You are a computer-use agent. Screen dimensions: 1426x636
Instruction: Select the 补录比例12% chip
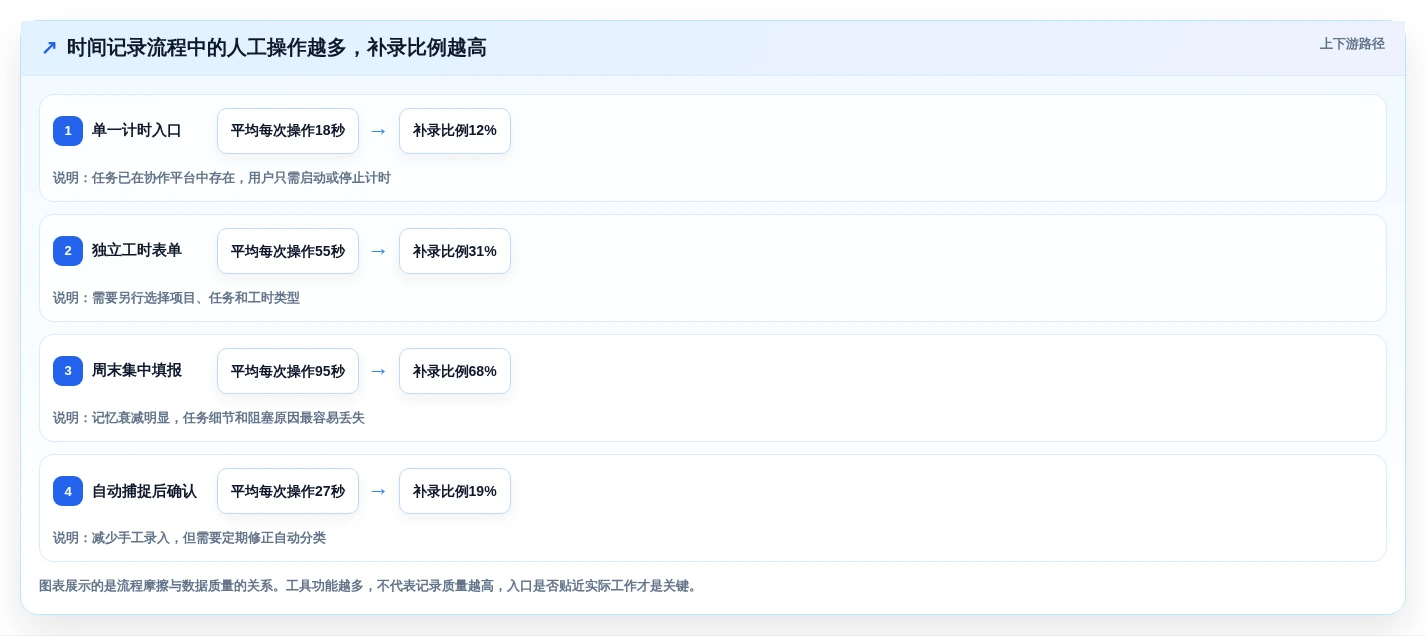tap(455, 131)
